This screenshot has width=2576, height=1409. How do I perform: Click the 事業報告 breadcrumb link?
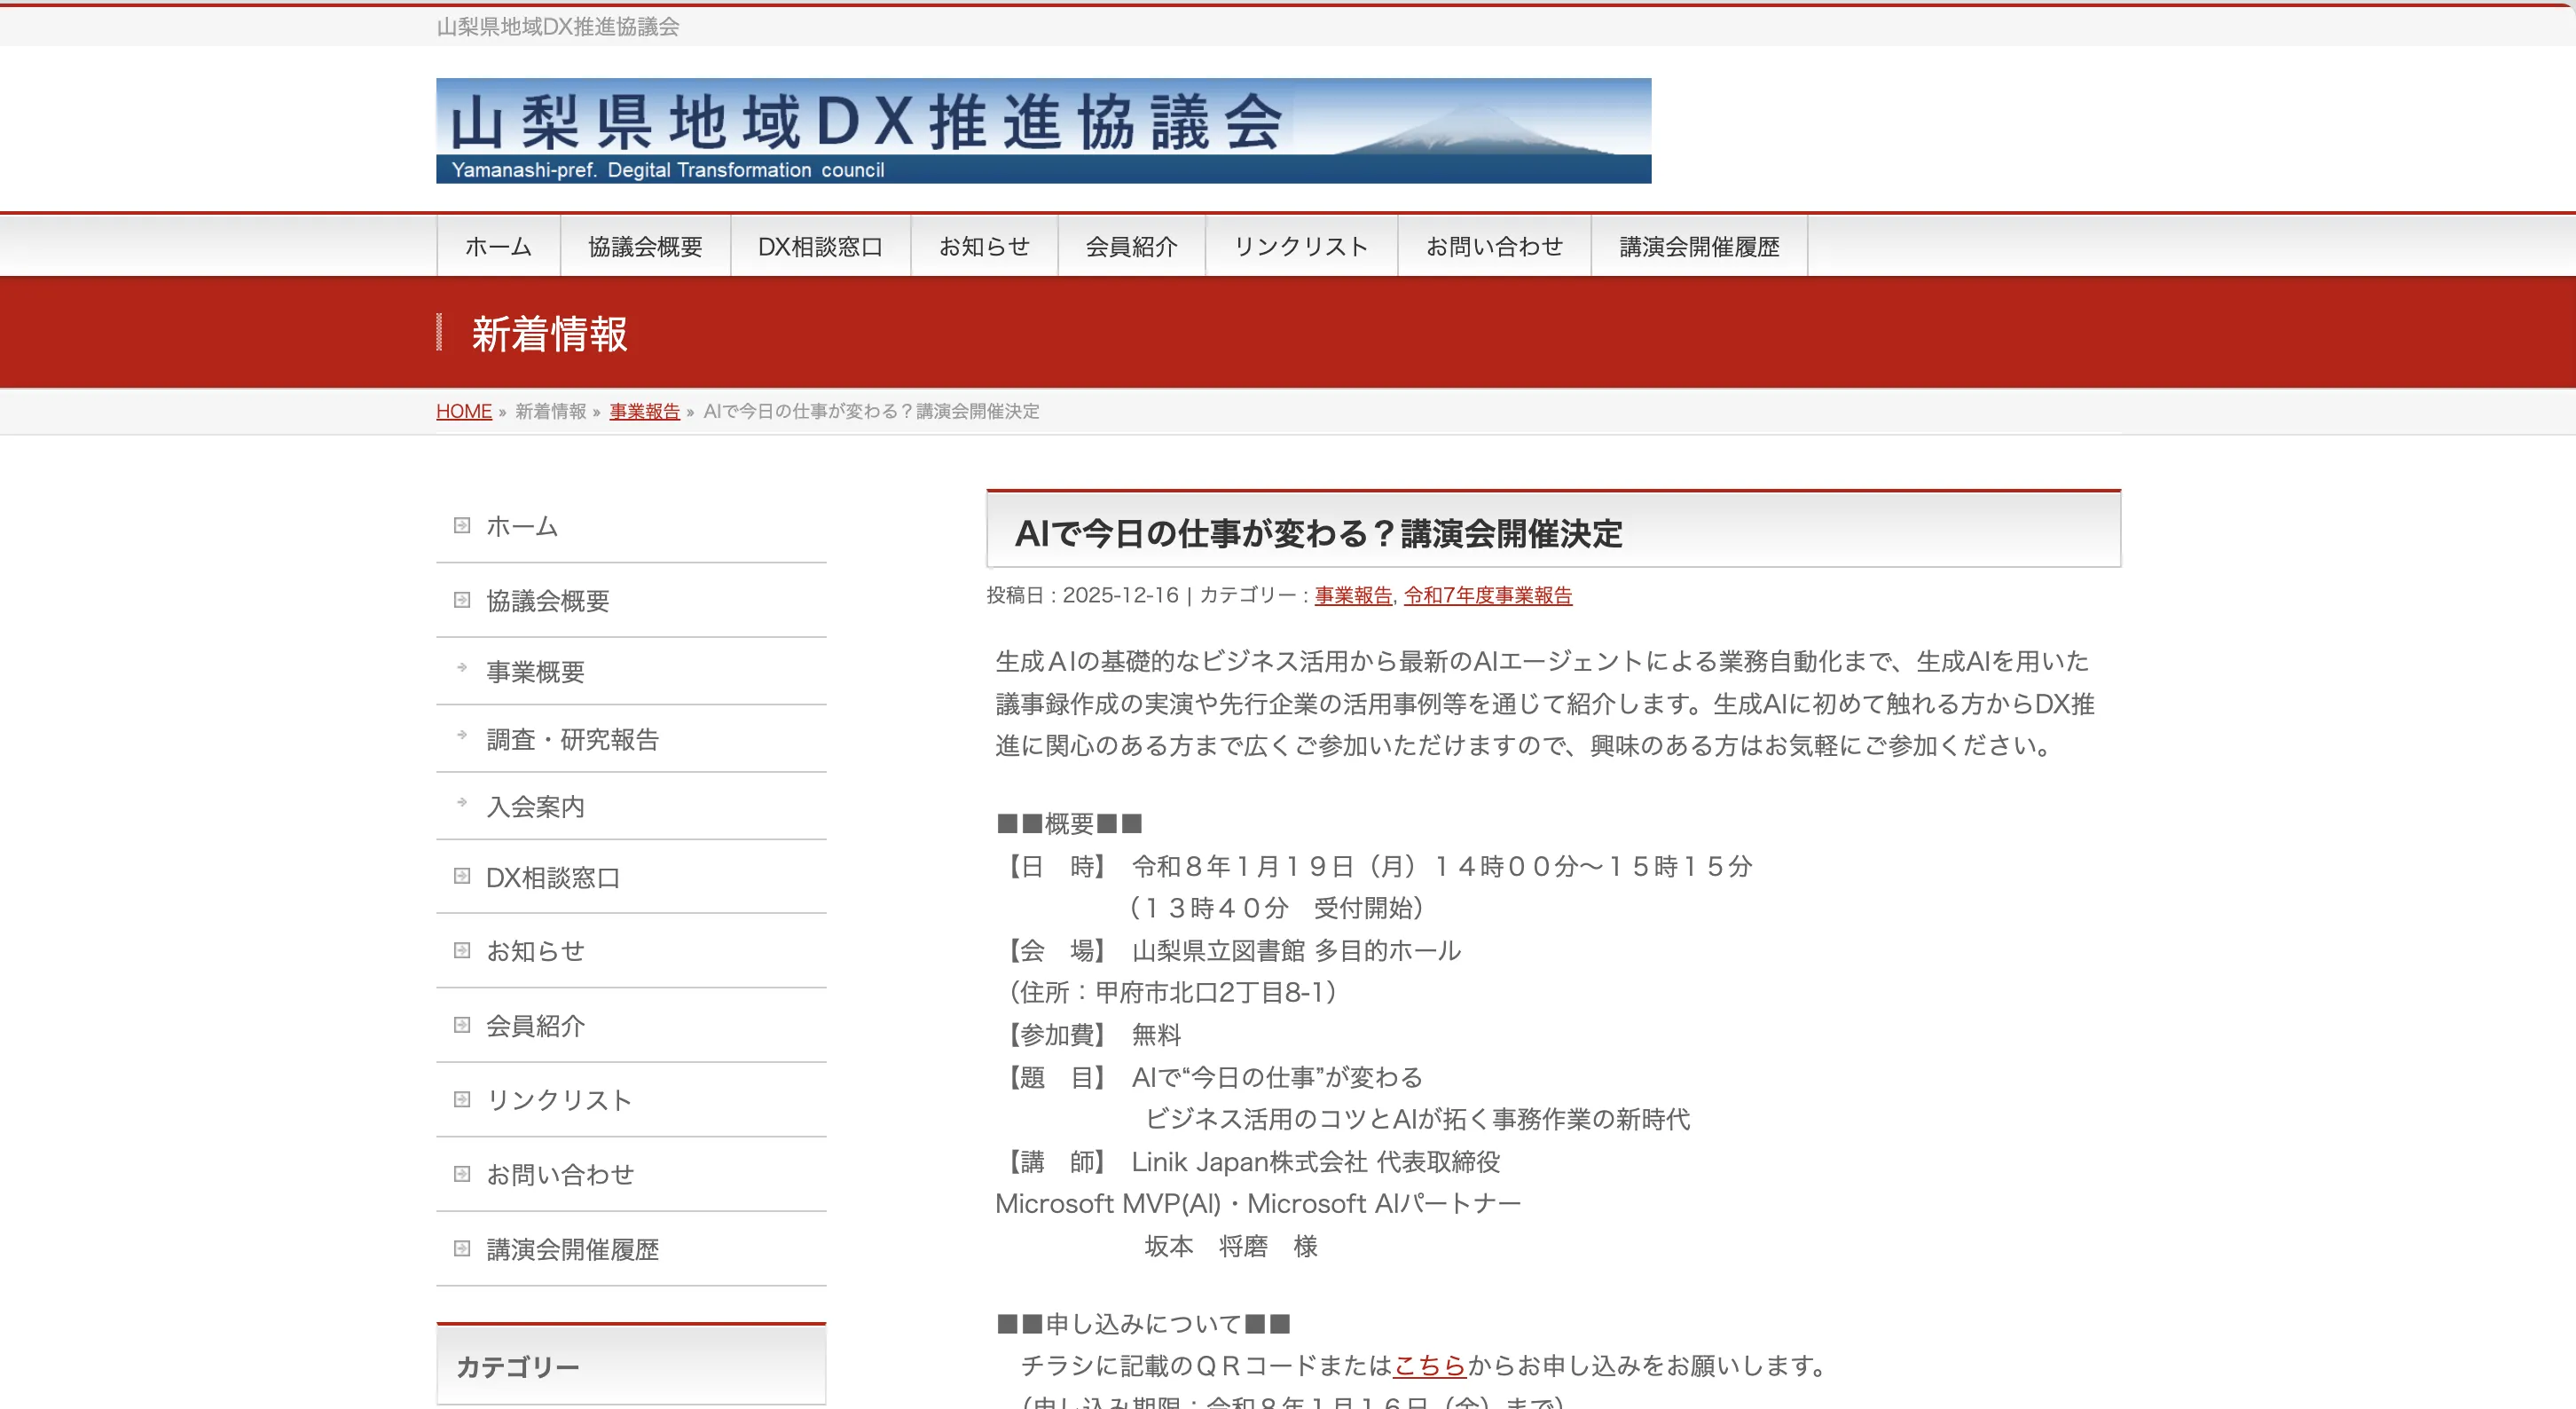644,411
